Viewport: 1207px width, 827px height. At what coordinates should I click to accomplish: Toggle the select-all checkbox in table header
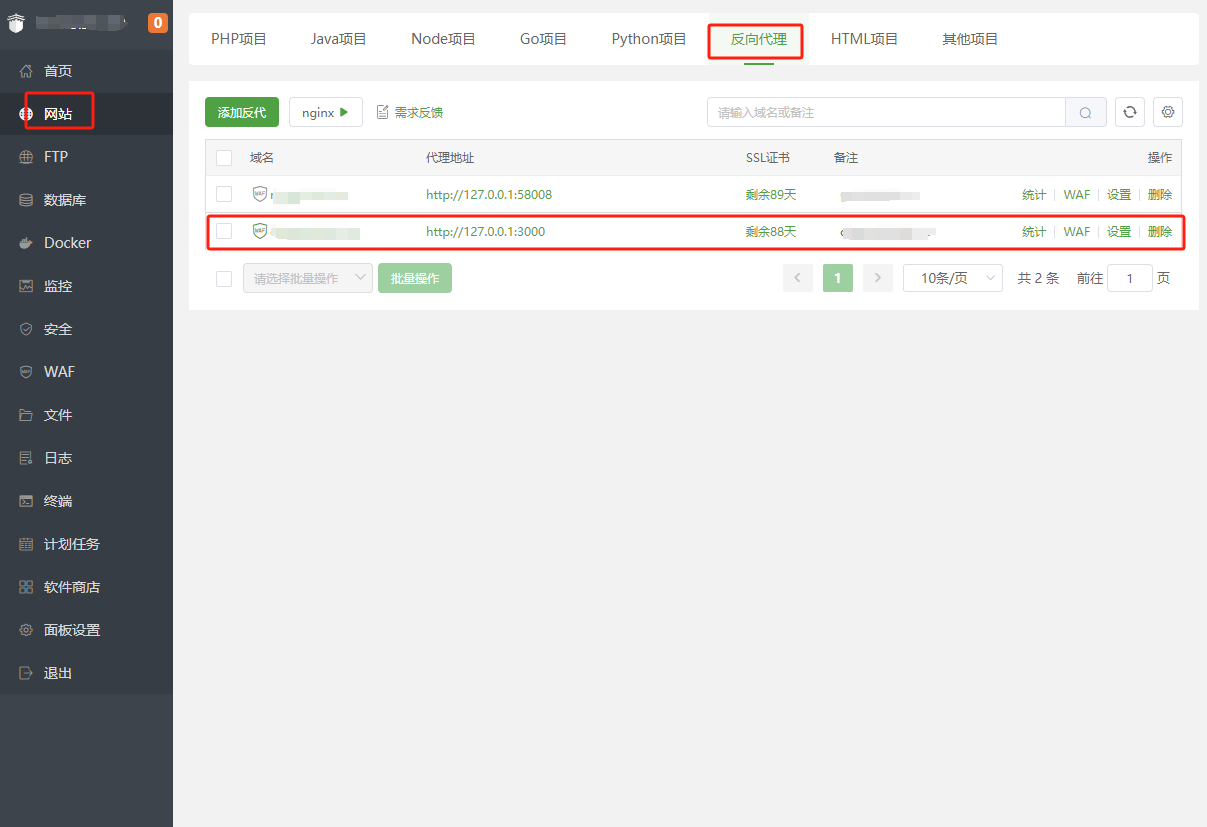[x=224, y=158]
